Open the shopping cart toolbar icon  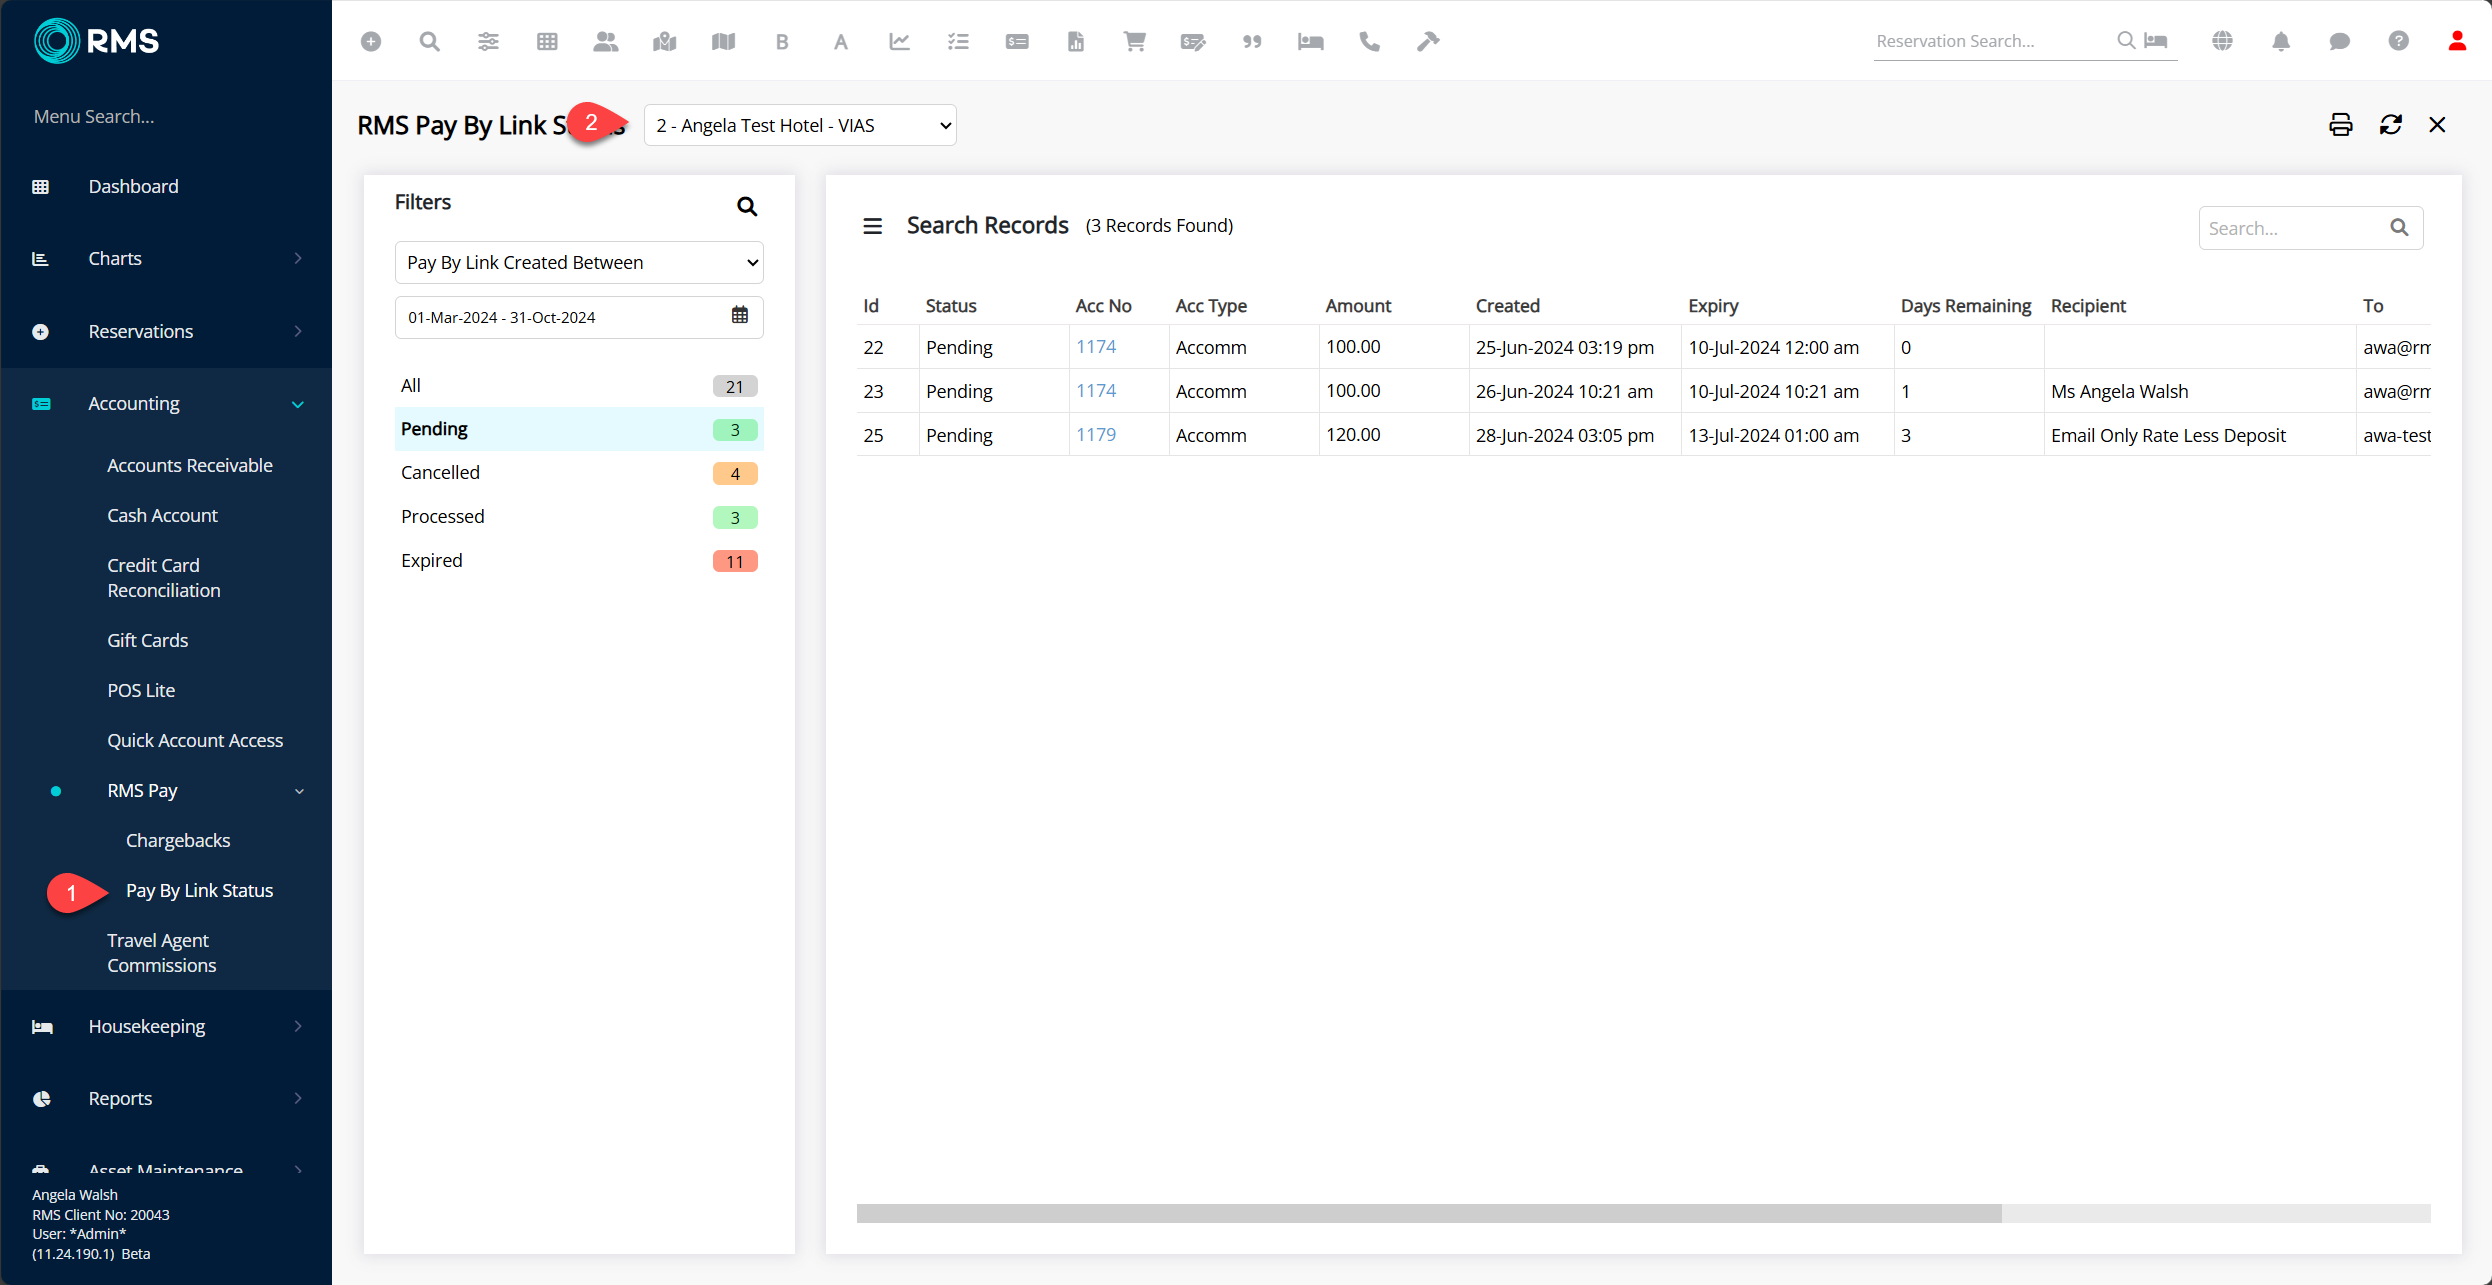[x=1135, y=41]
